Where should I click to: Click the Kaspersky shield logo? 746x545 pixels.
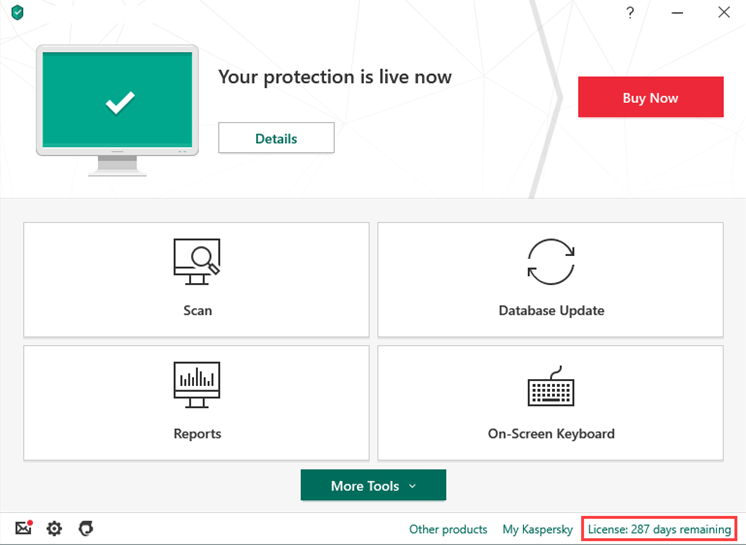click(x=18, y=12)
